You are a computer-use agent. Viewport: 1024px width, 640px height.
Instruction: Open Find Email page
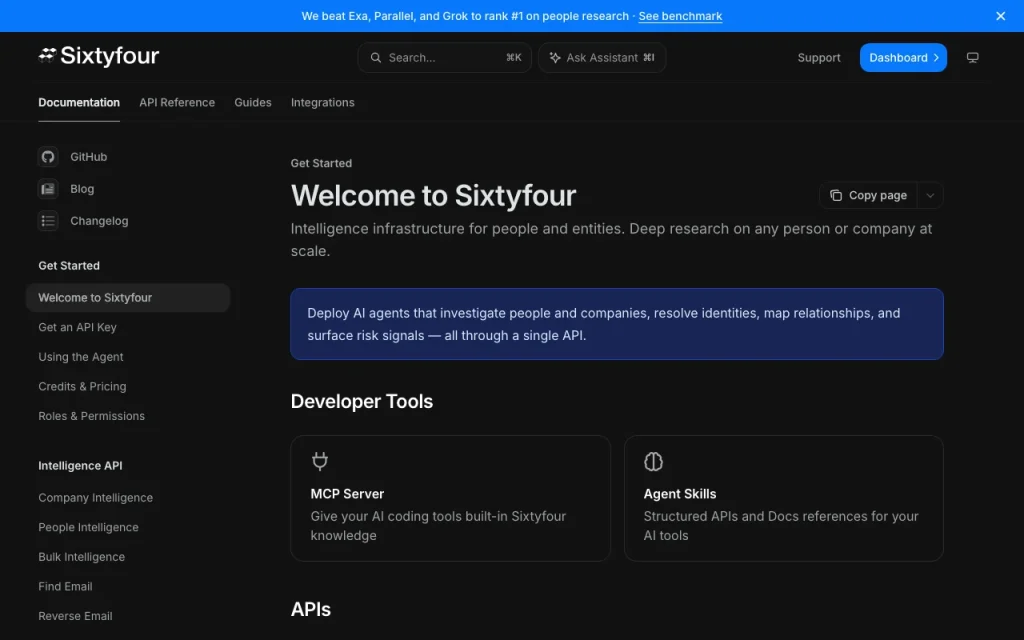[65, 586]
